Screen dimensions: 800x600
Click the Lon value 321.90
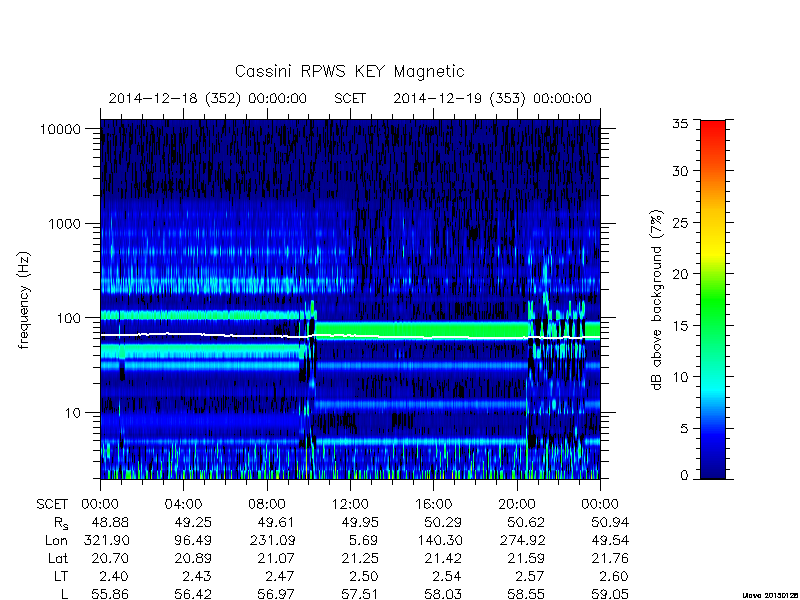pos(106,540)
